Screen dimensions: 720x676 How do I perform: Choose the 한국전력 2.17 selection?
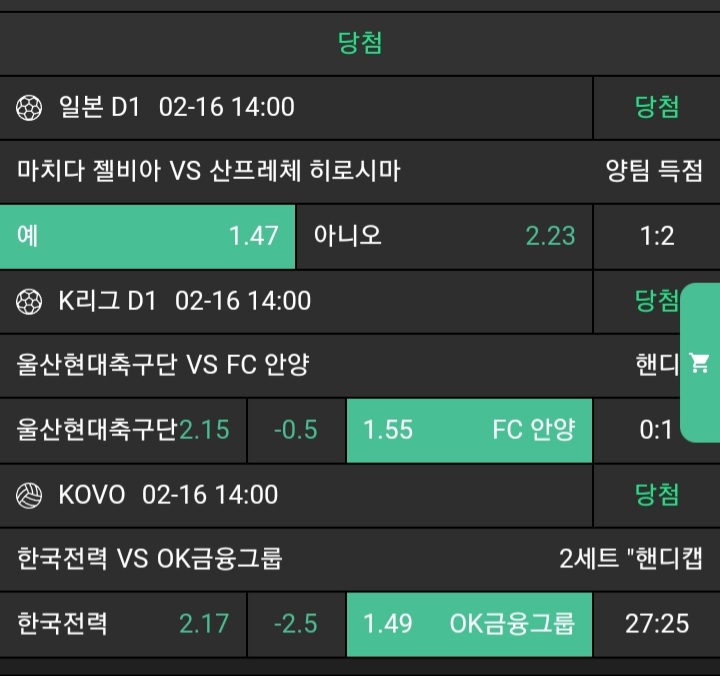coord(123,624)
